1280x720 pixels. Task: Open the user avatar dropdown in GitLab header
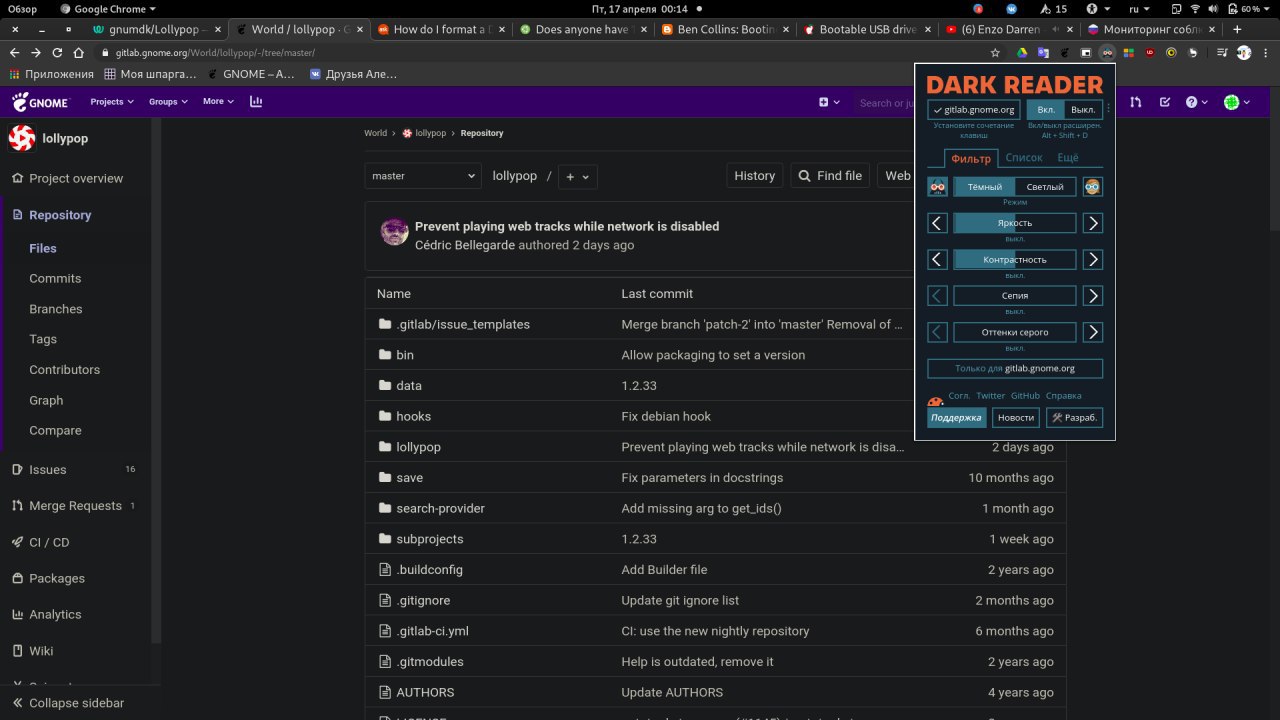tap(1237, 102)
